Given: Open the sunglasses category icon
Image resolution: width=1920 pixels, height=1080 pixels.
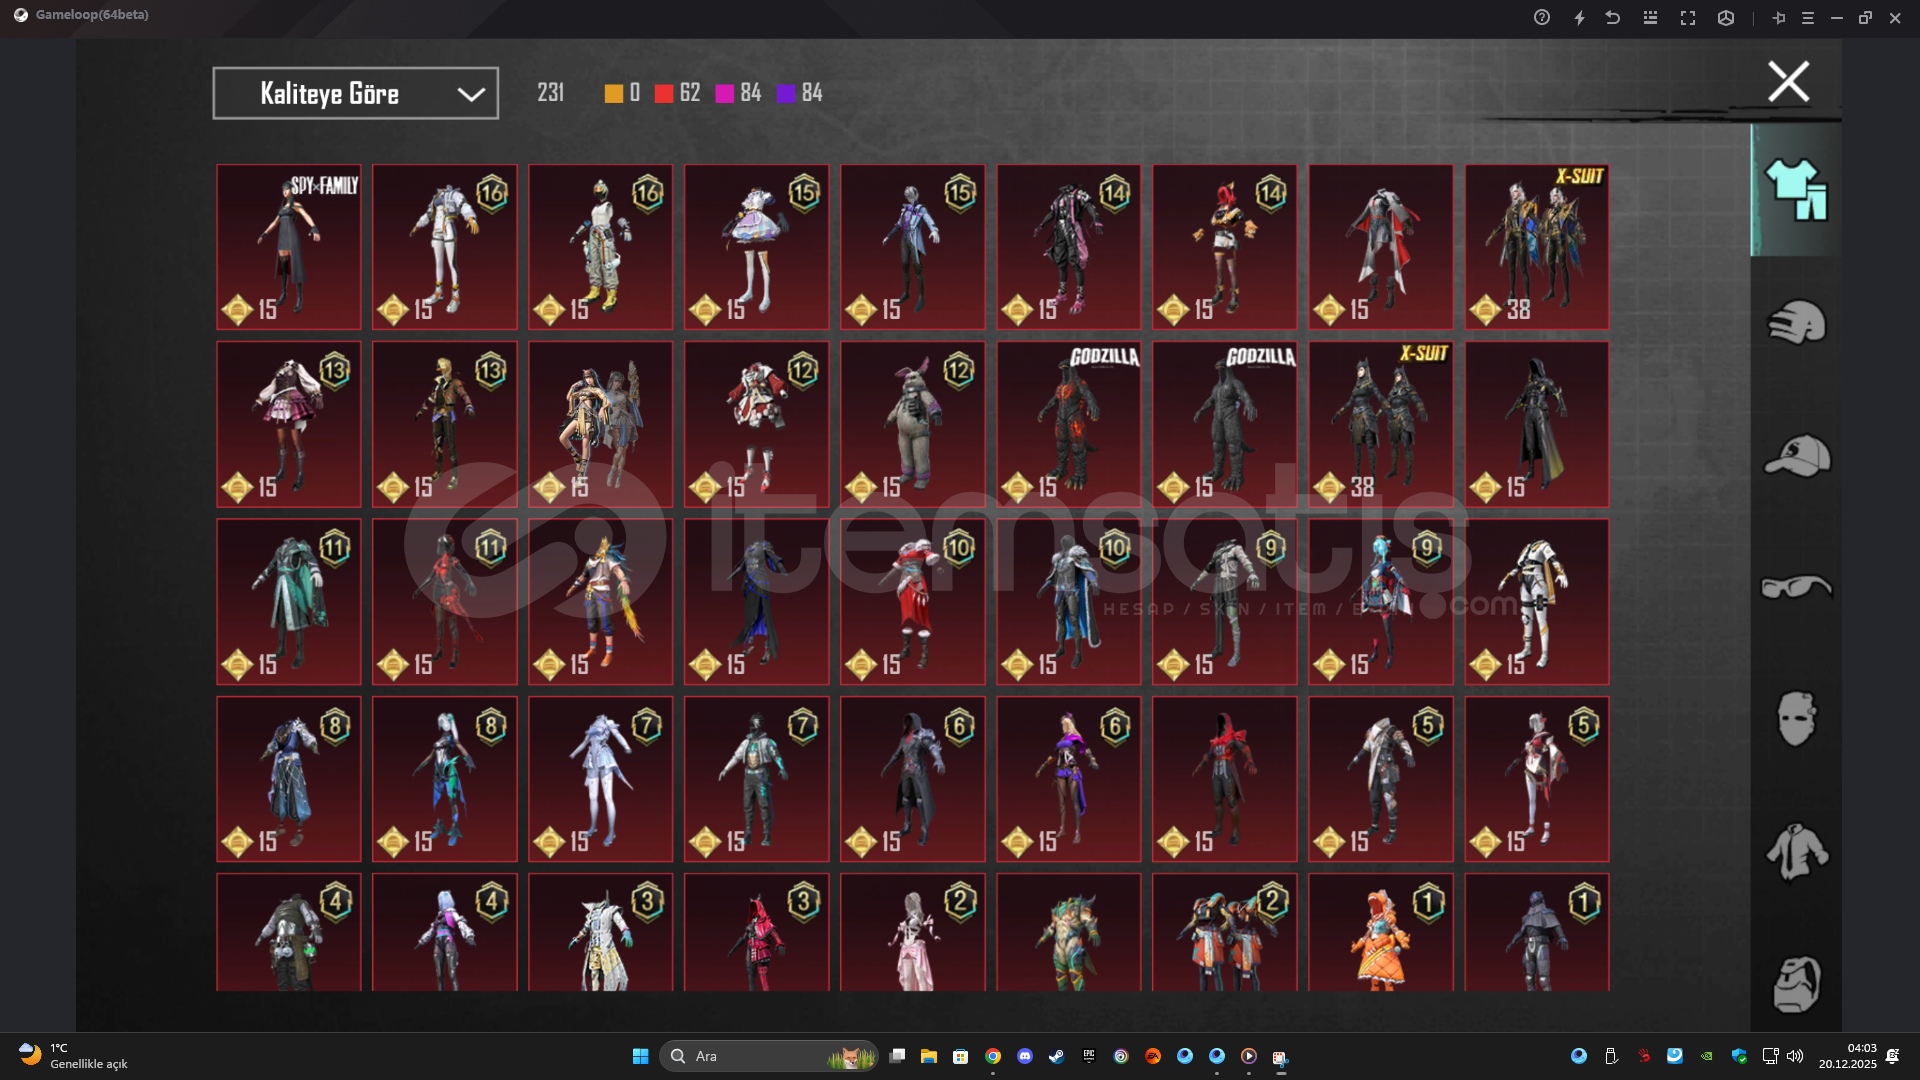Looking at the screenshot, I should (1796, 587).
